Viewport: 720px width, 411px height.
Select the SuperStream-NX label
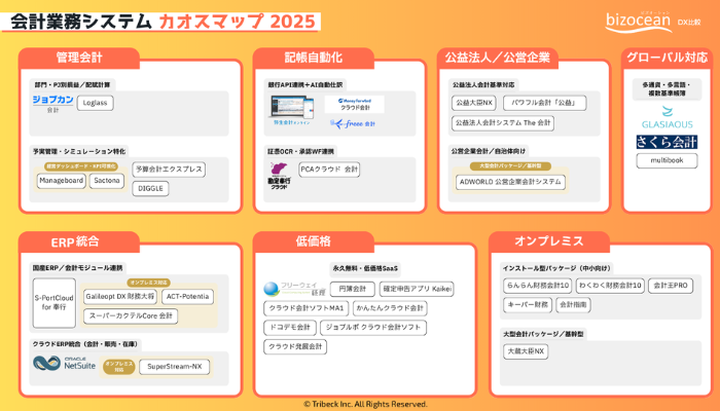pos(174,366)
